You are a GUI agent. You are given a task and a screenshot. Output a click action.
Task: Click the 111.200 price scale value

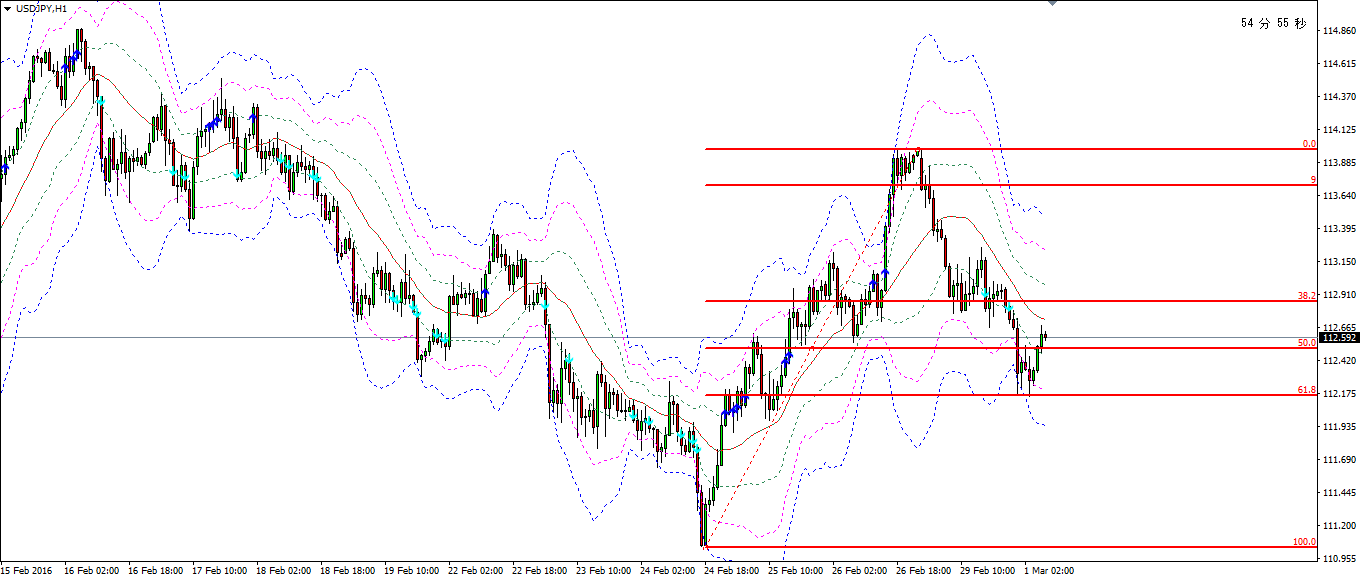point(1339,526)
